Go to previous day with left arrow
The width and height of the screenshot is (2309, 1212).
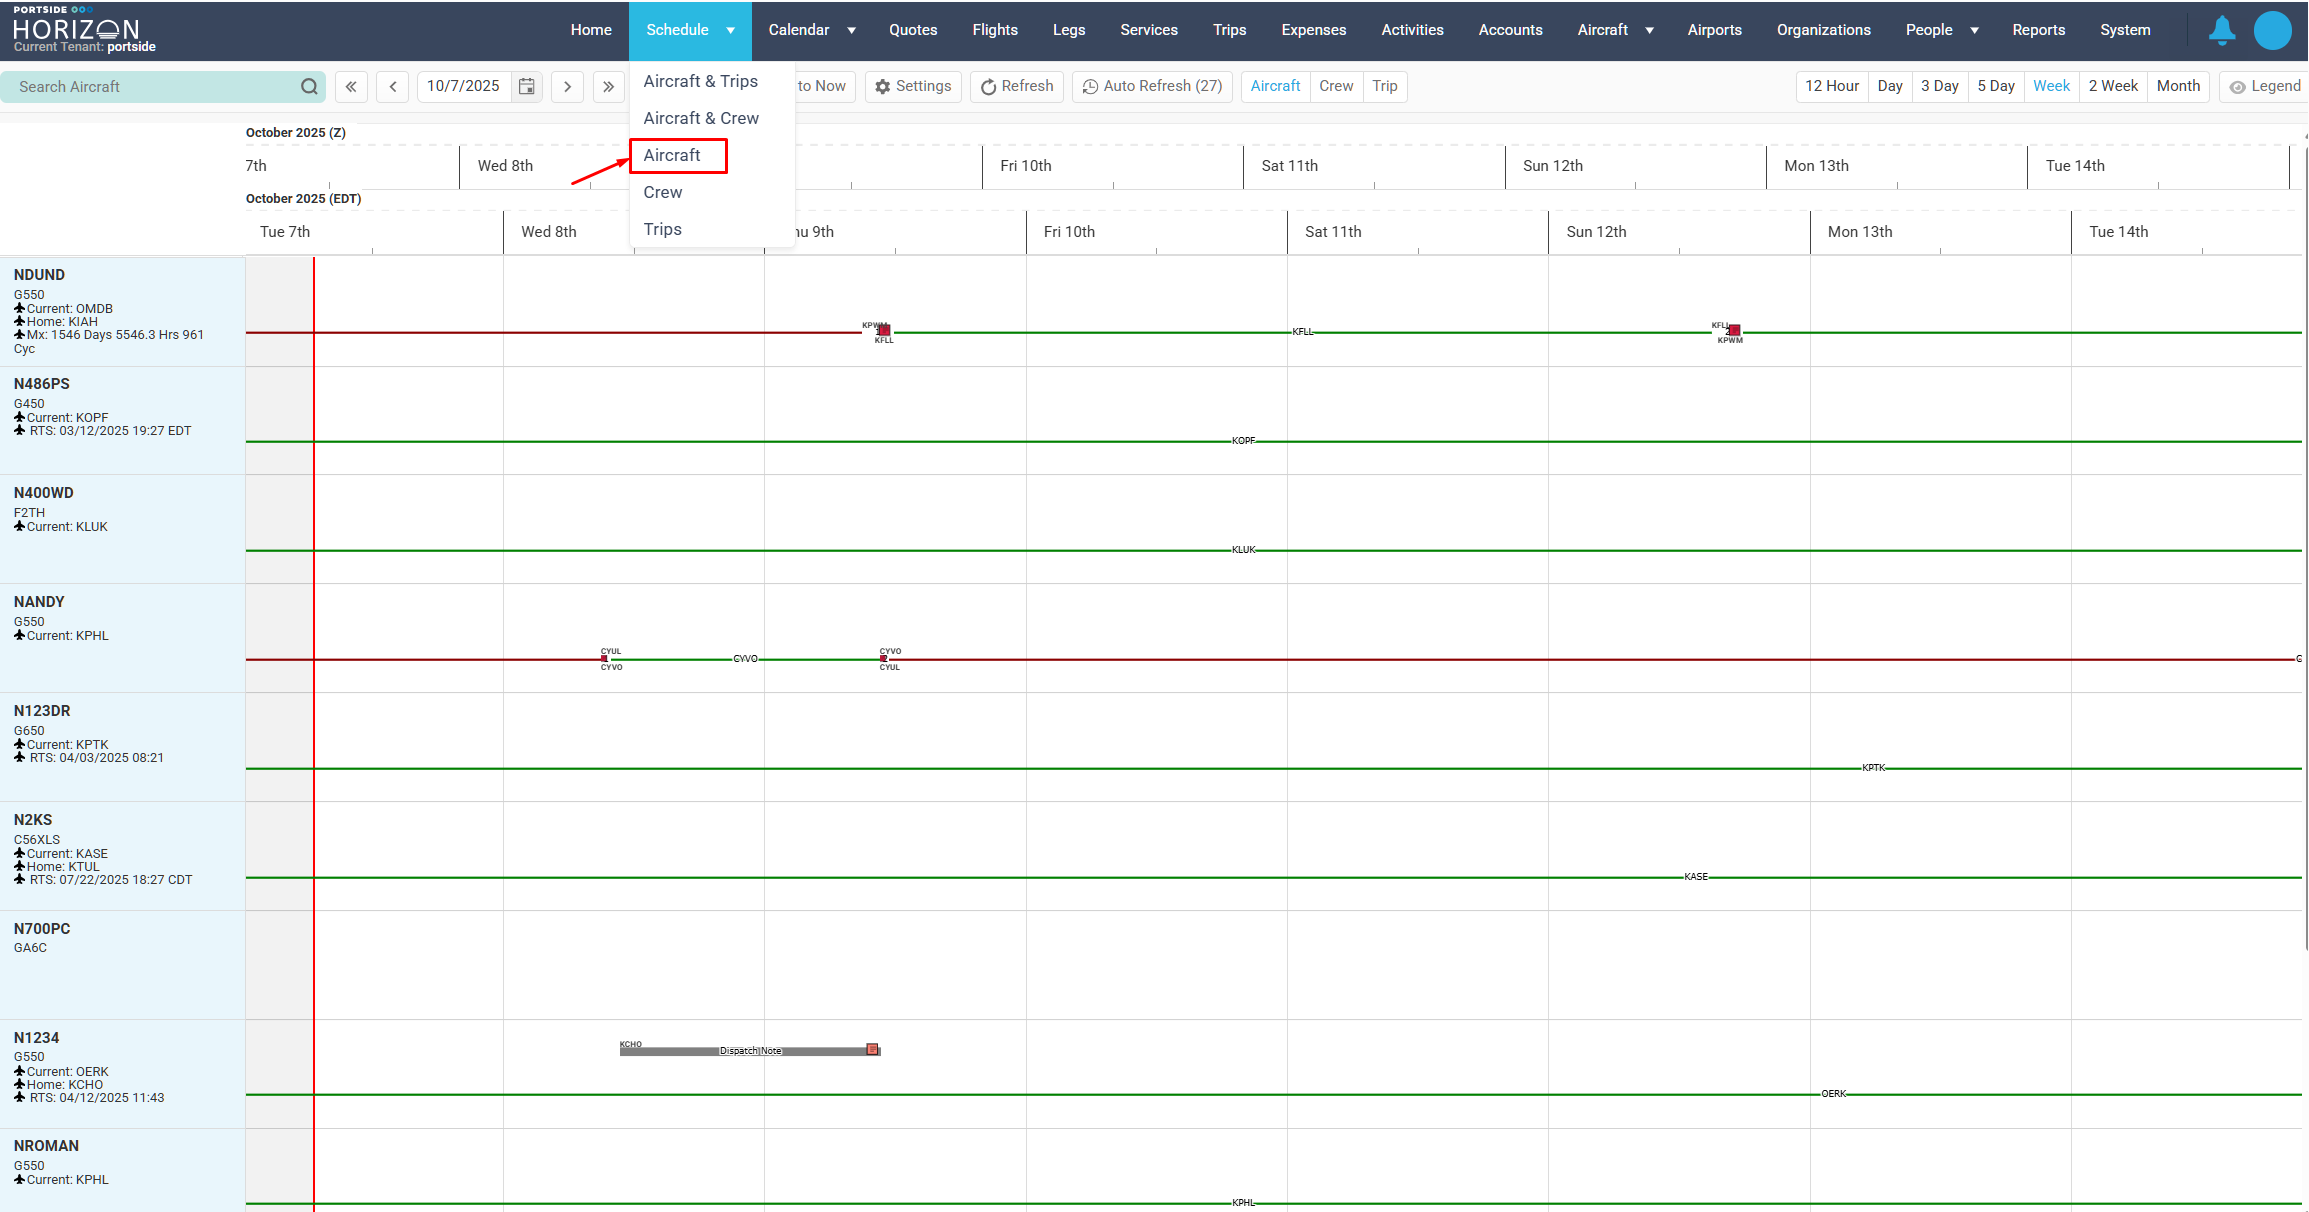click(393, 87)
